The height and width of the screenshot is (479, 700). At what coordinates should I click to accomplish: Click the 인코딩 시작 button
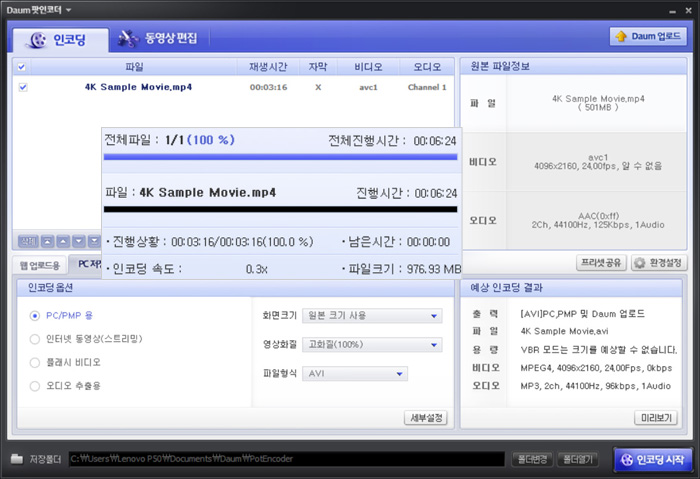(652, 459)
